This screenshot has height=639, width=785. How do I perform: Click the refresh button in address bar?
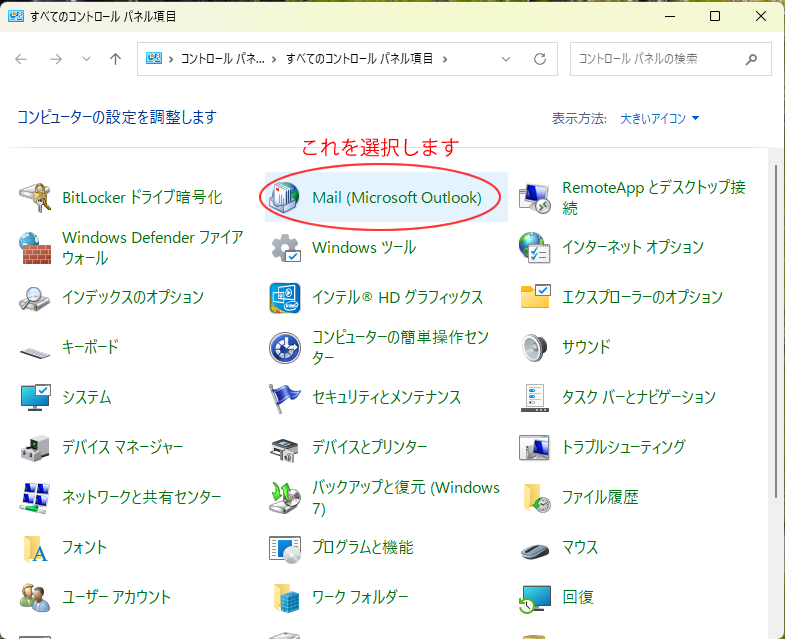tap(540, 59)
